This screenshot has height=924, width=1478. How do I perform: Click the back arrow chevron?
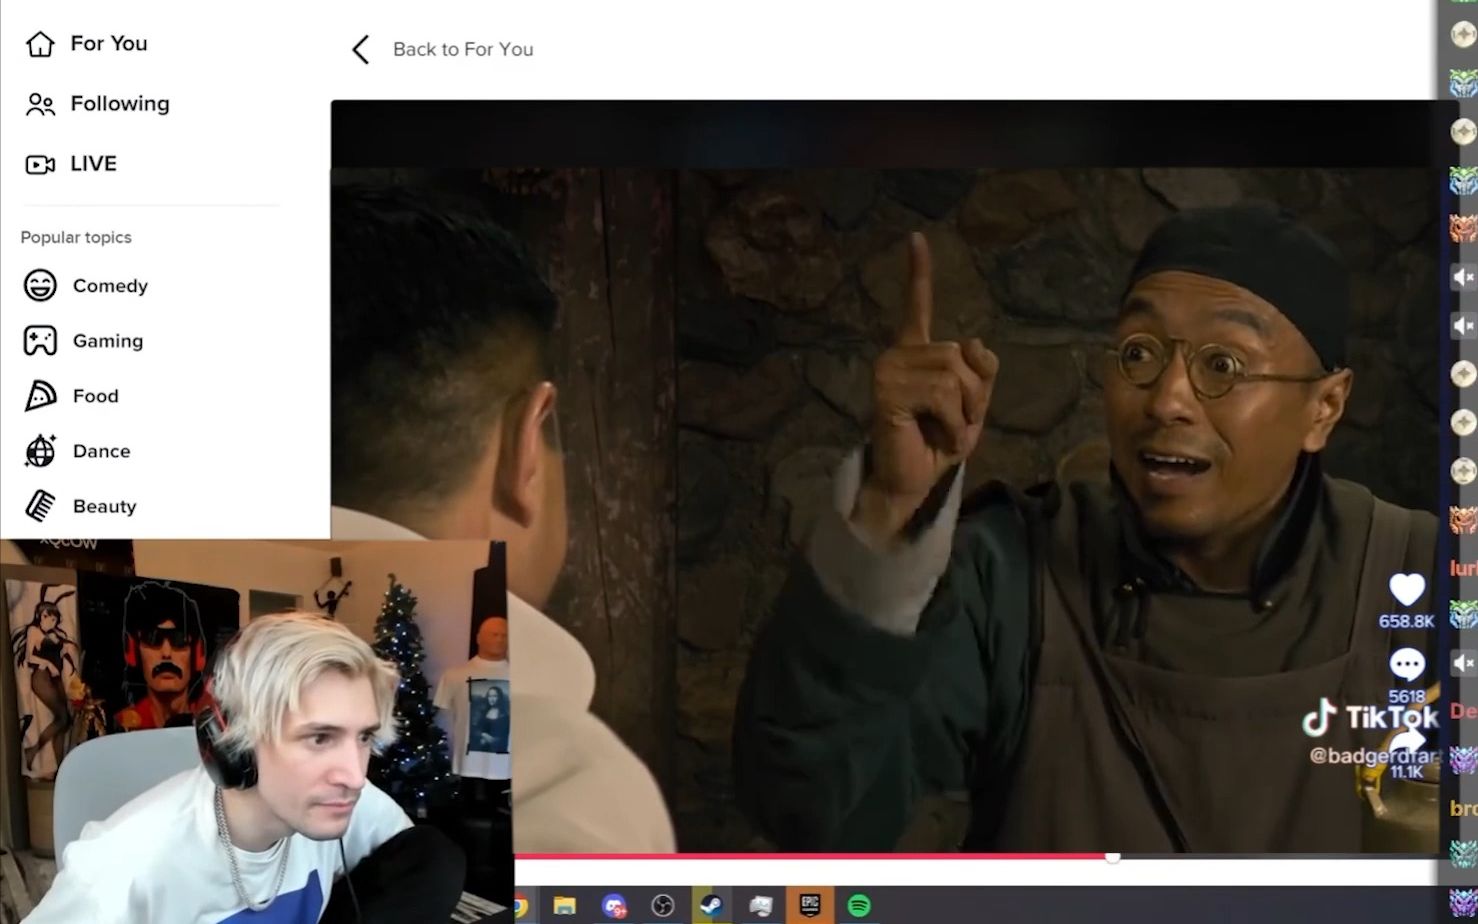click(361, 50)
